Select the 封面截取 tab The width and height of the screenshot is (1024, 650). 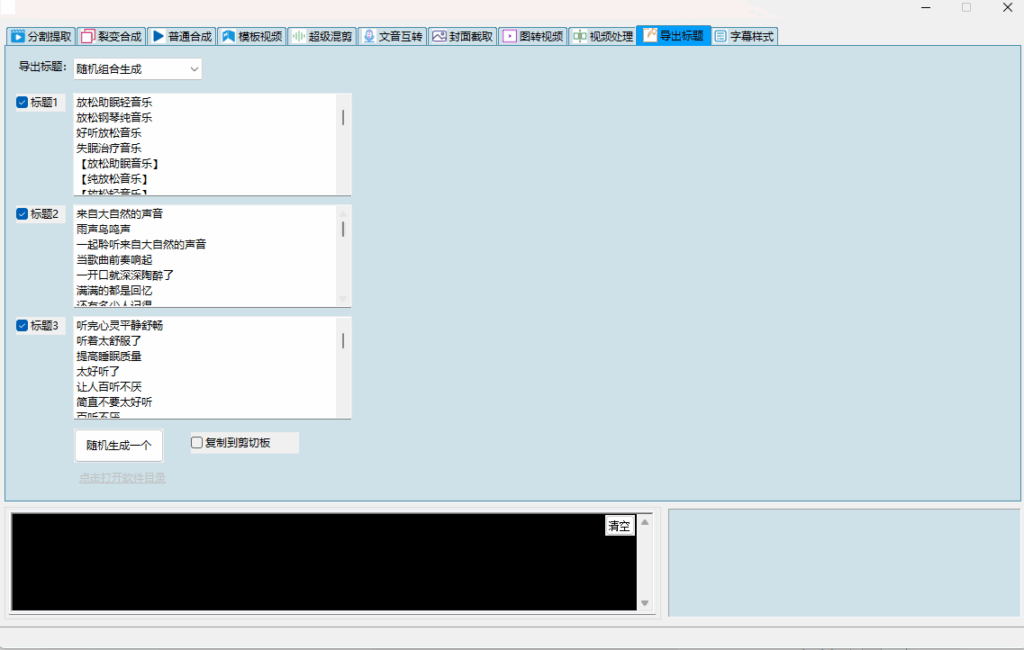(x=463, y=37)
